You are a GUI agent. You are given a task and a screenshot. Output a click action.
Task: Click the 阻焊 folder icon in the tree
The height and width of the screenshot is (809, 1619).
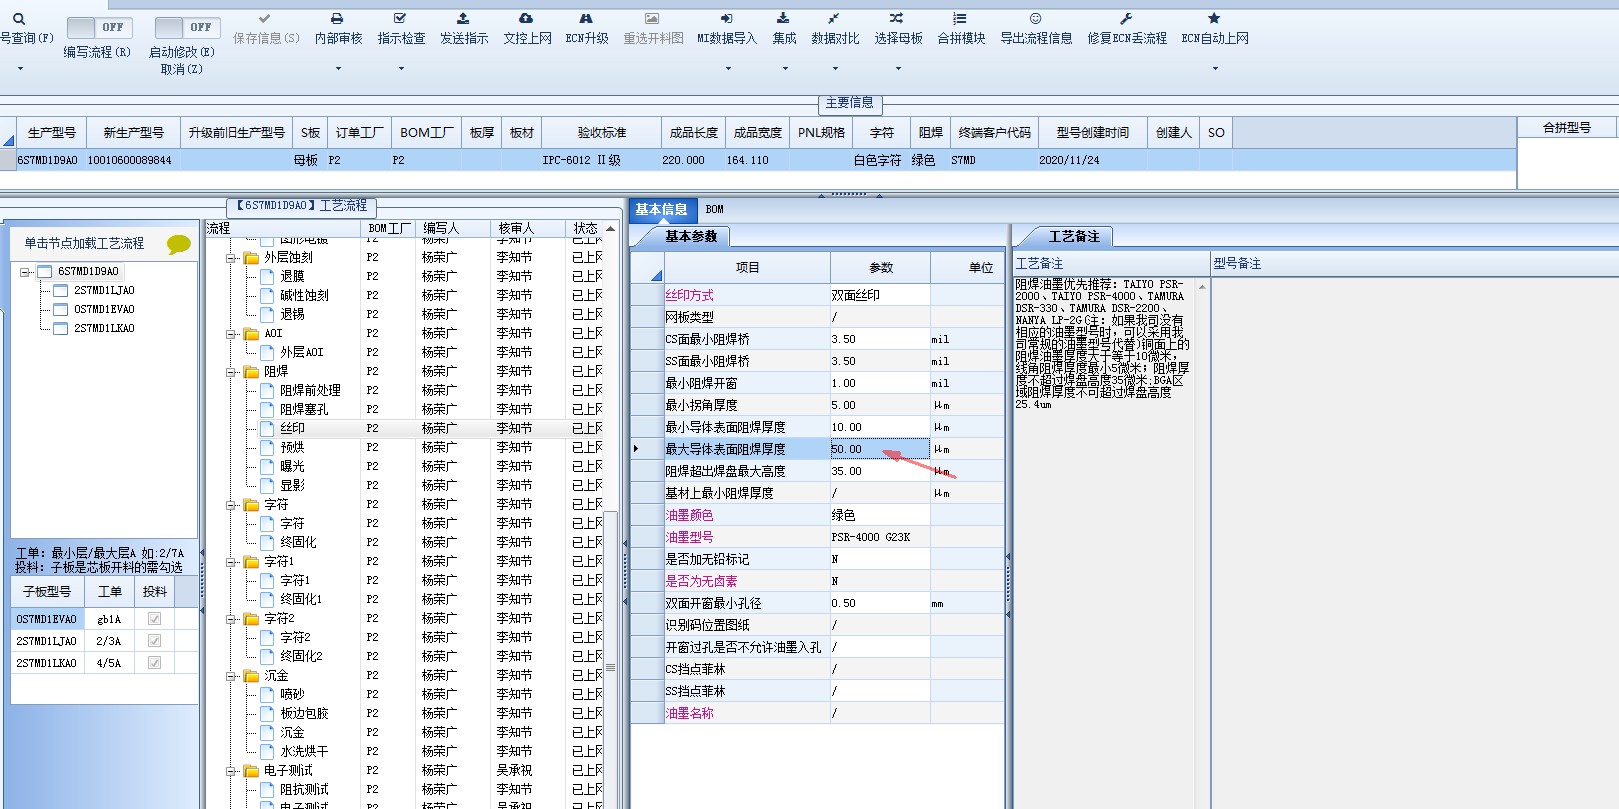(x=252, y=372)
